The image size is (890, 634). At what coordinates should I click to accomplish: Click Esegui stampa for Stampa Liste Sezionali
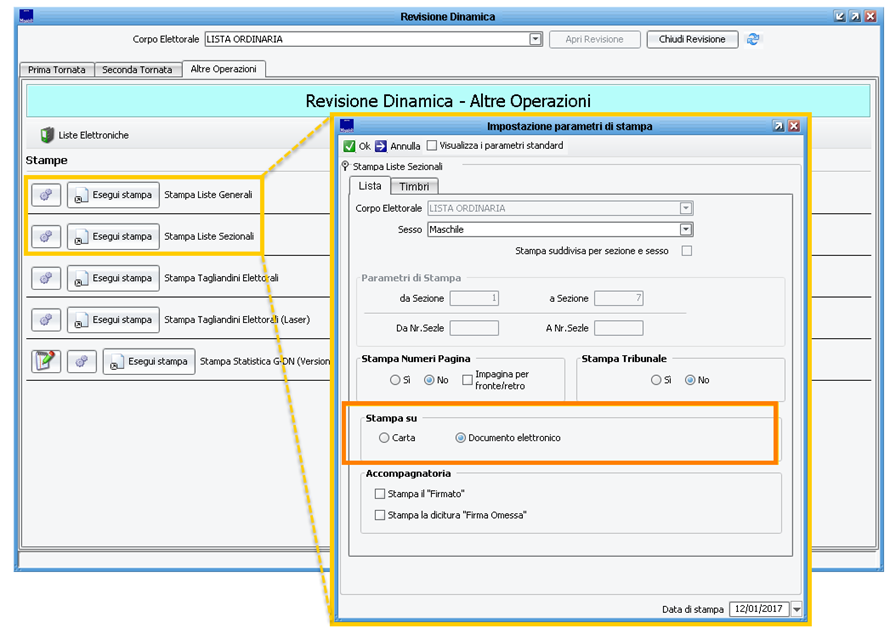click(x=113, y=237)
